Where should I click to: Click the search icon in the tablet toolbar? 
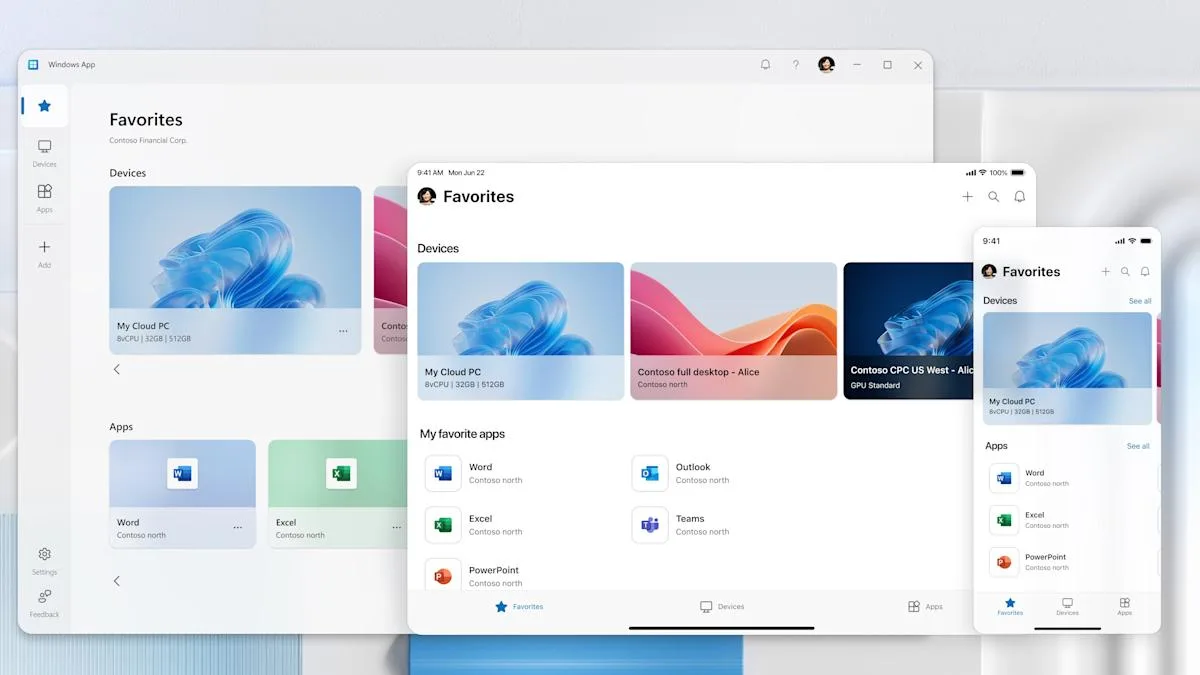[993, 197]
